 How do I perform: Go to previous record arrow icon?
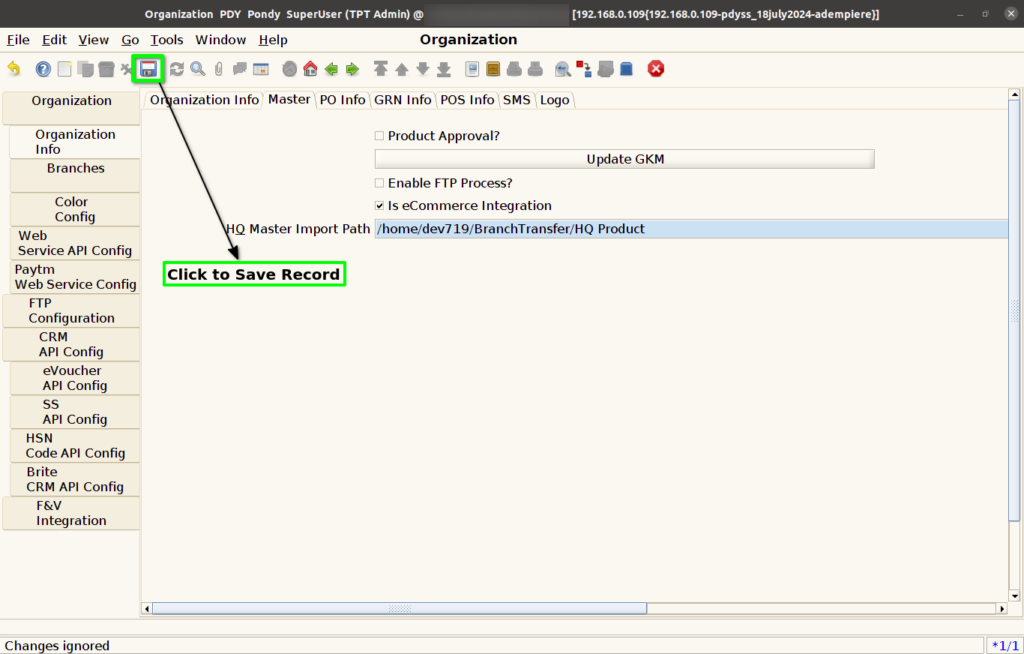tap(402, 69)
